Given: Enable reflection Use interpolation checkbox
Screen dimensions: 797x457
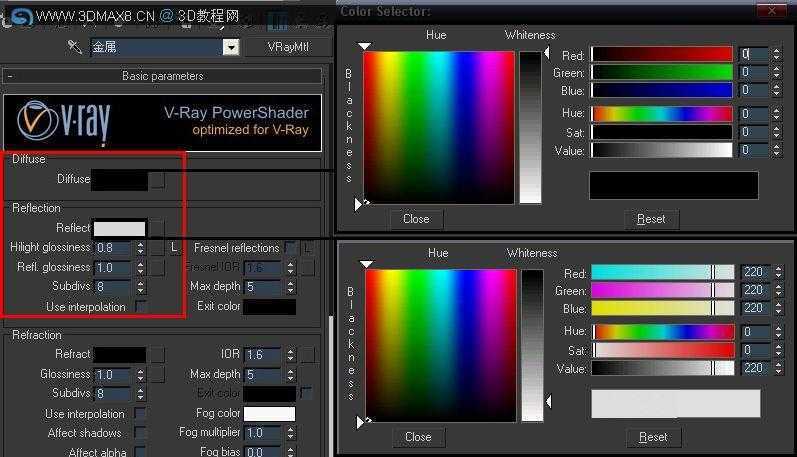Looking at the screenshot, I should [x=141, y=307].
